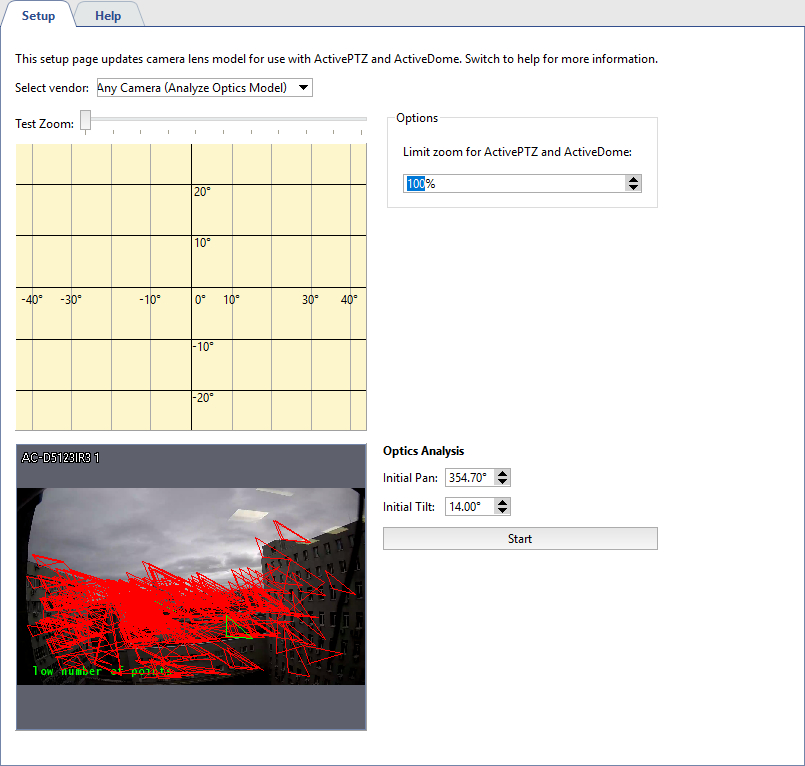Decrement Initial Pan using the down arrow

click(x=503, y=483)
